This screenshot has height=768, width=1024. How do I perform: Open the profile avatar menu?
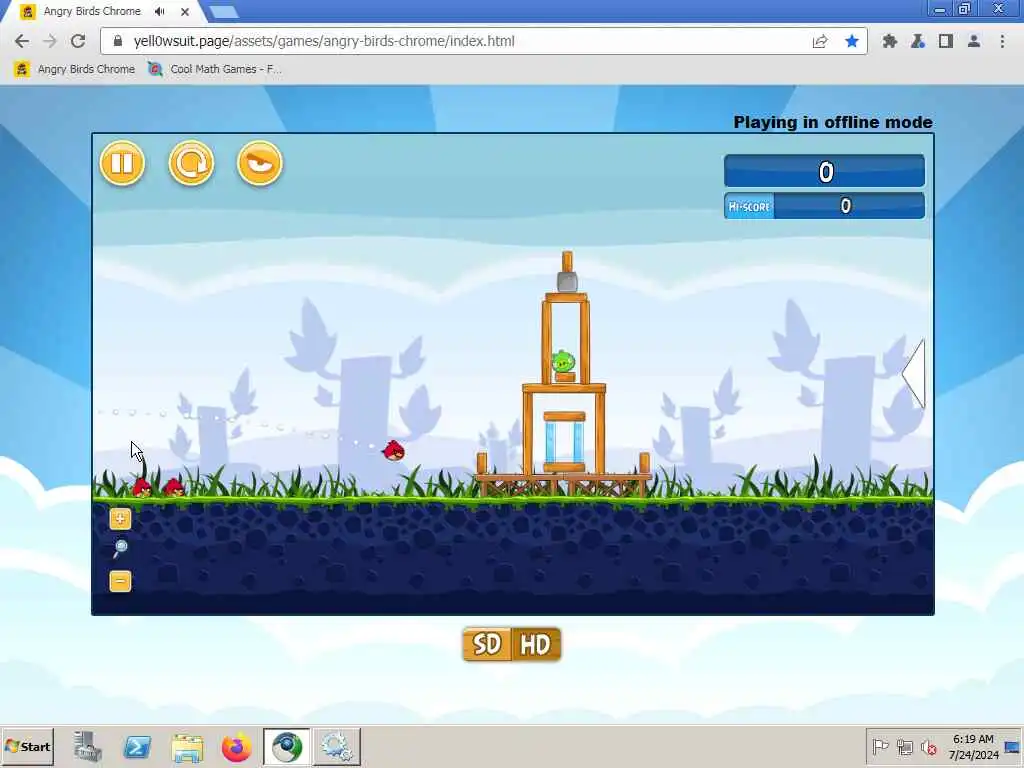click(974, 41)
